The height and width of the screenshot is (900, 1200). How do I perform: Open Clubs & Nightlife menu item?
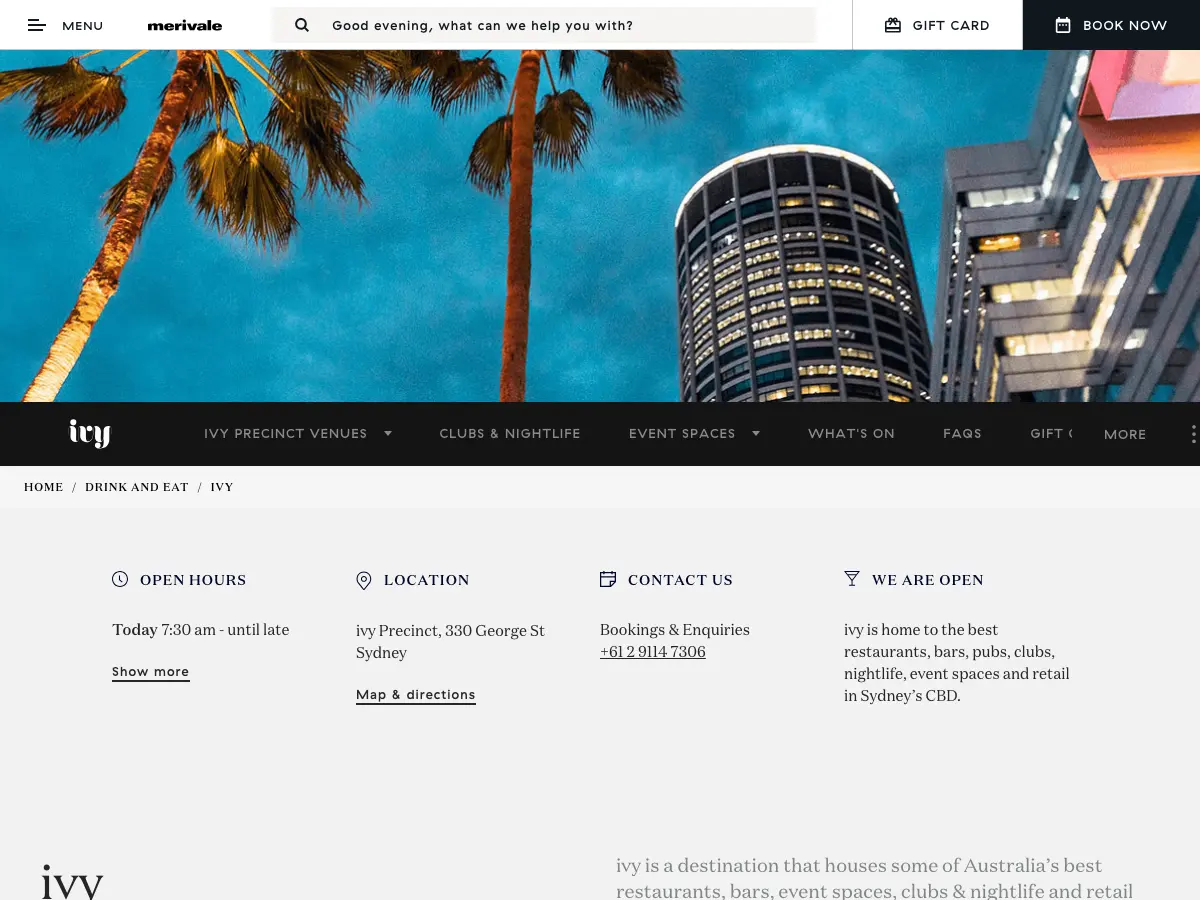(510, 433)
